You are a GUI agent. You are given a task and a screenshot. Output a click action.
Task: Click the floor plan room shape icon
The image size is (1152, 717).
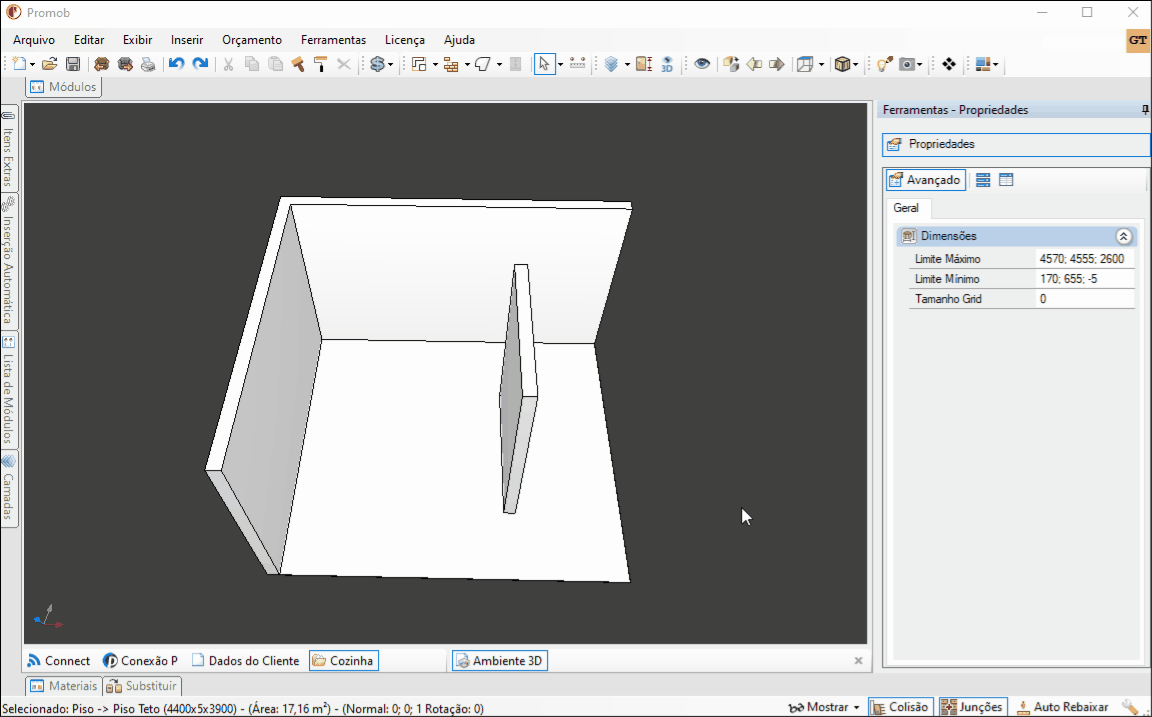tap(420, 64)
